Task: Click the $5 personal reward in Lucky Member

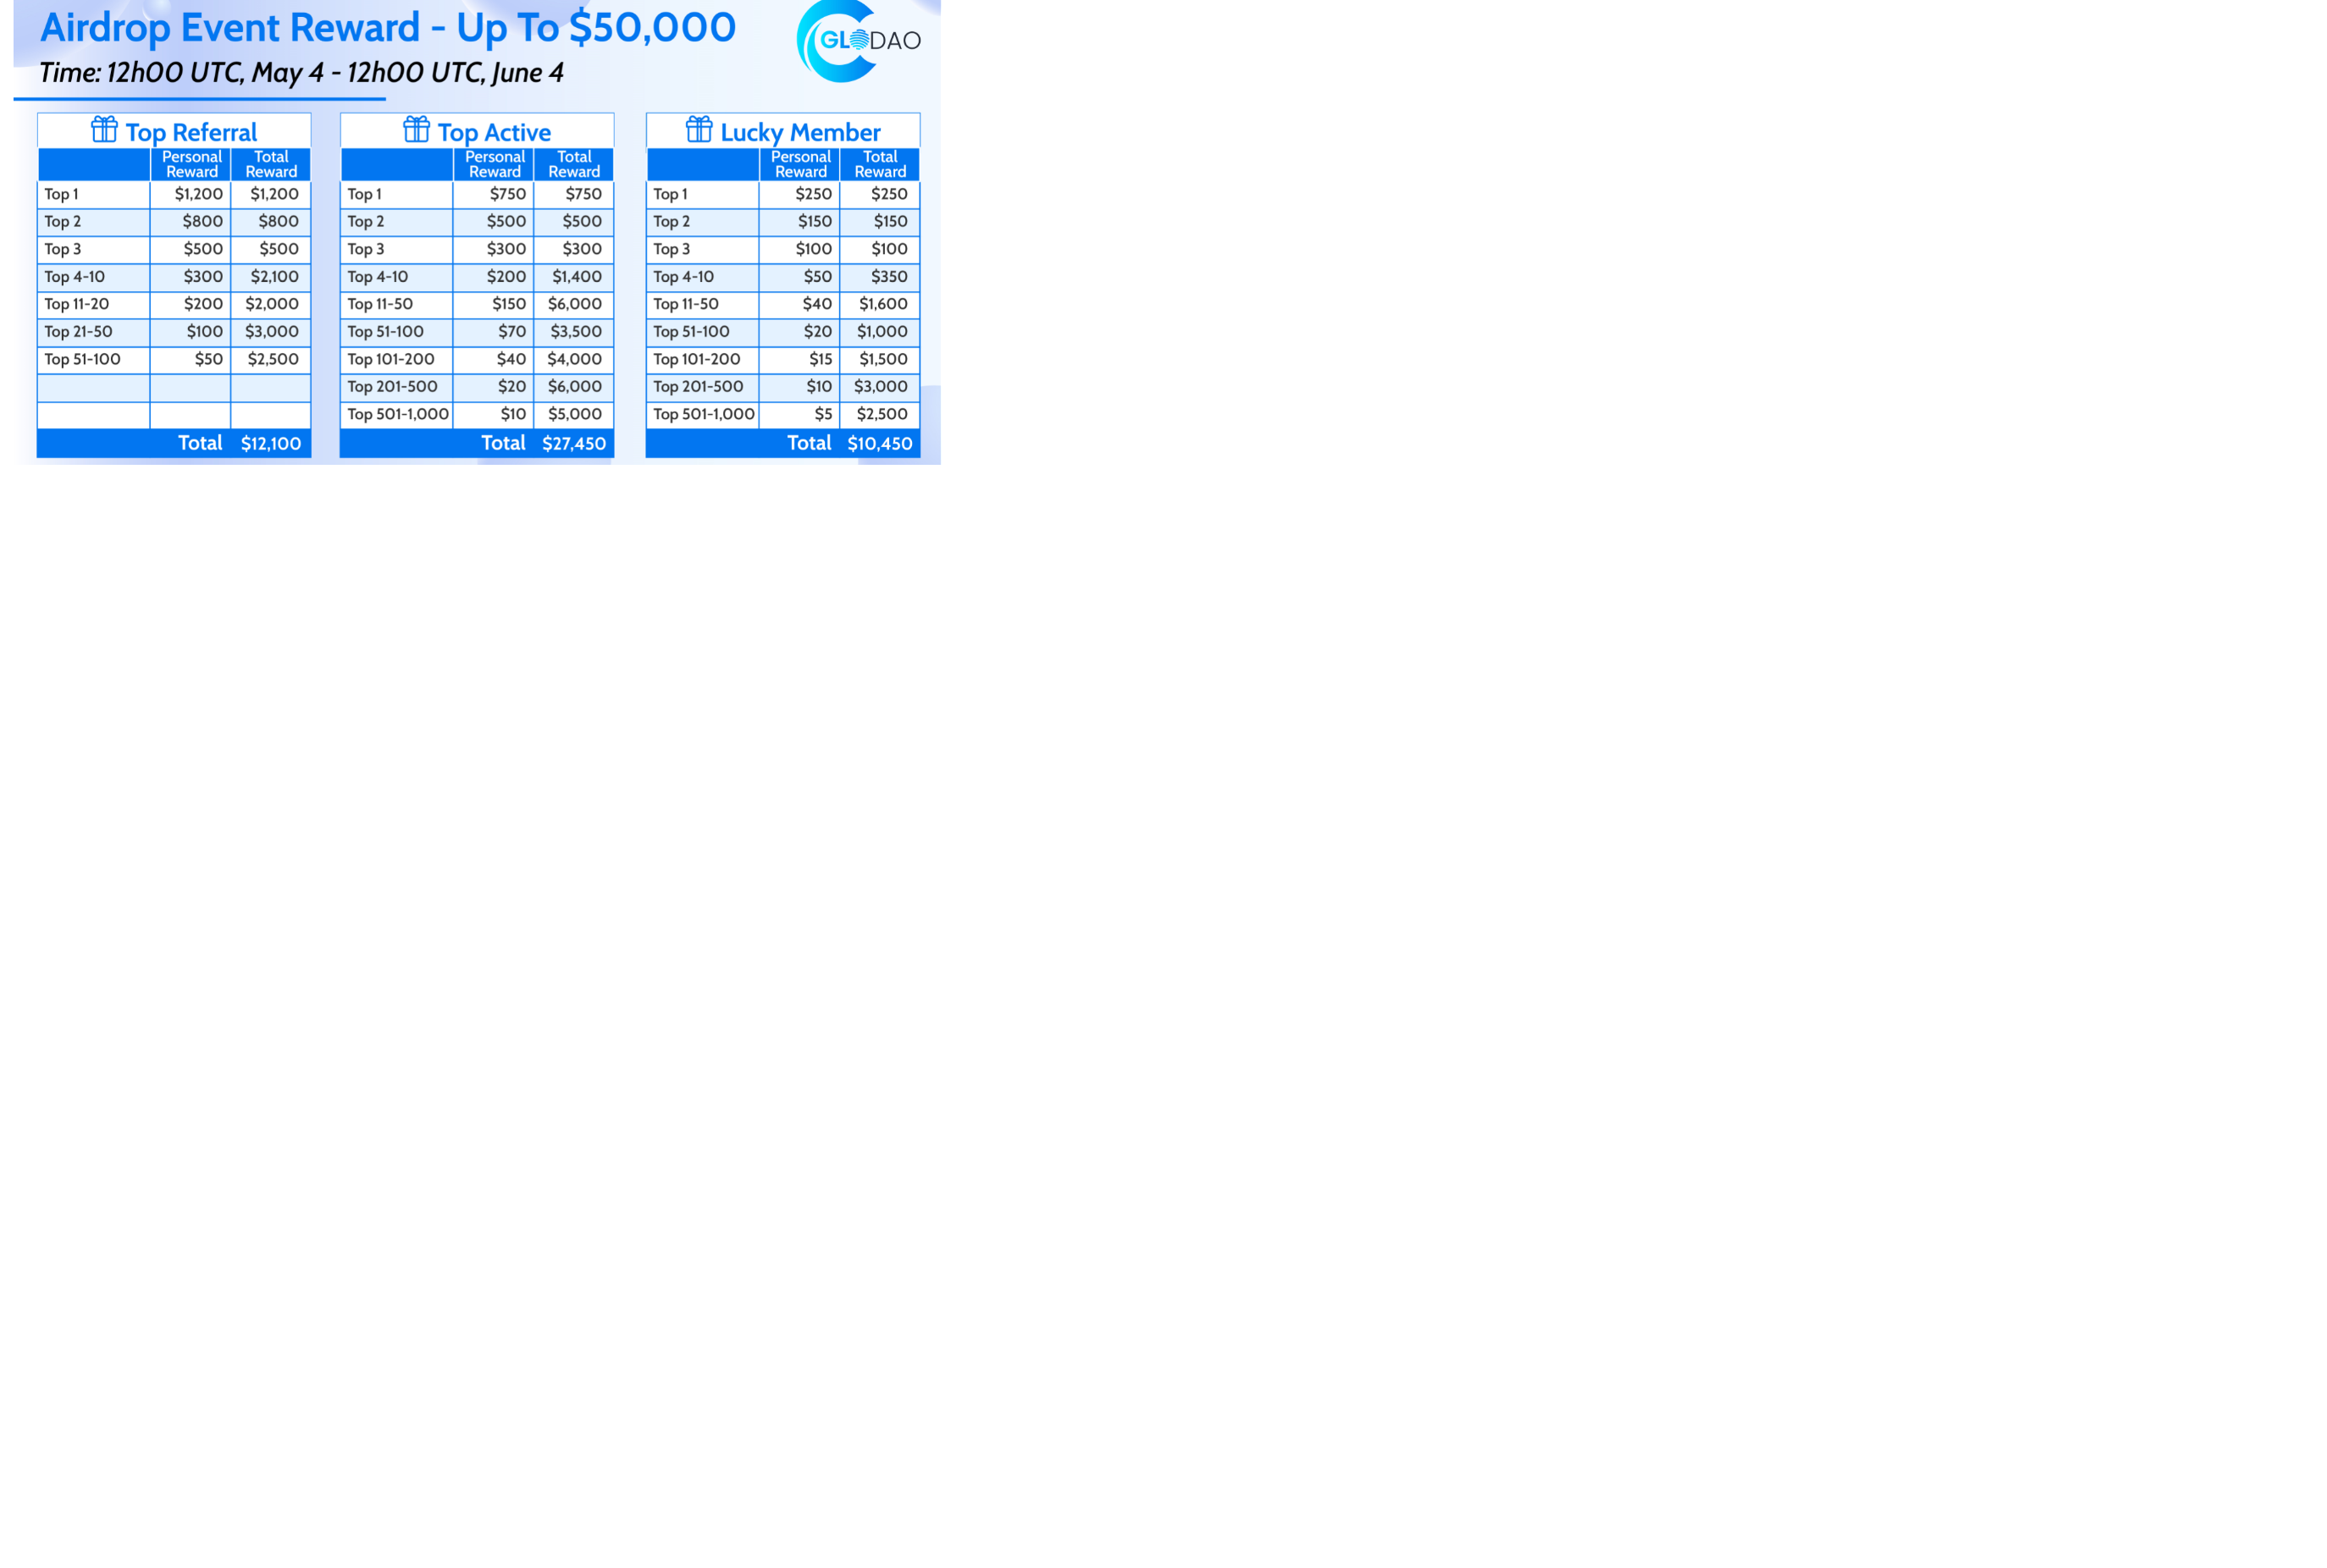Action: click(x=823, y=414)
